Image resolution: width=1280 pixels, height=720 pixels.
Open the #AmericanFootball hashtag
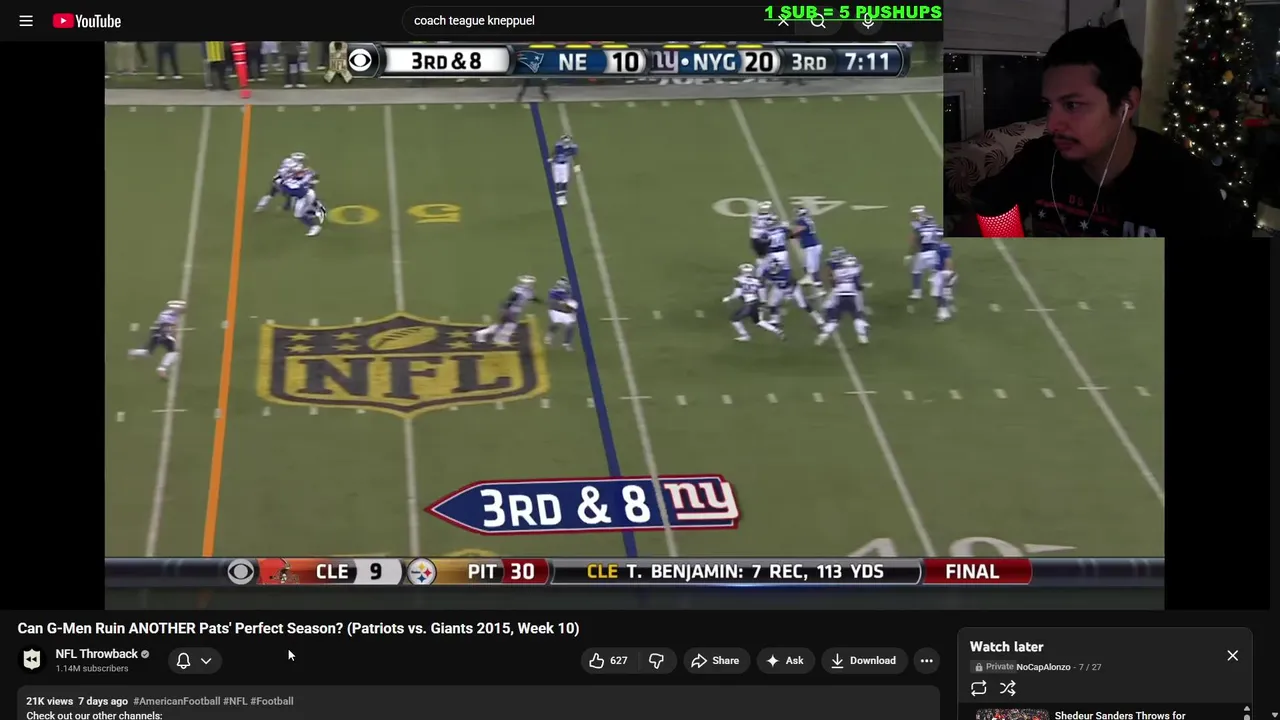coord(176,701)
